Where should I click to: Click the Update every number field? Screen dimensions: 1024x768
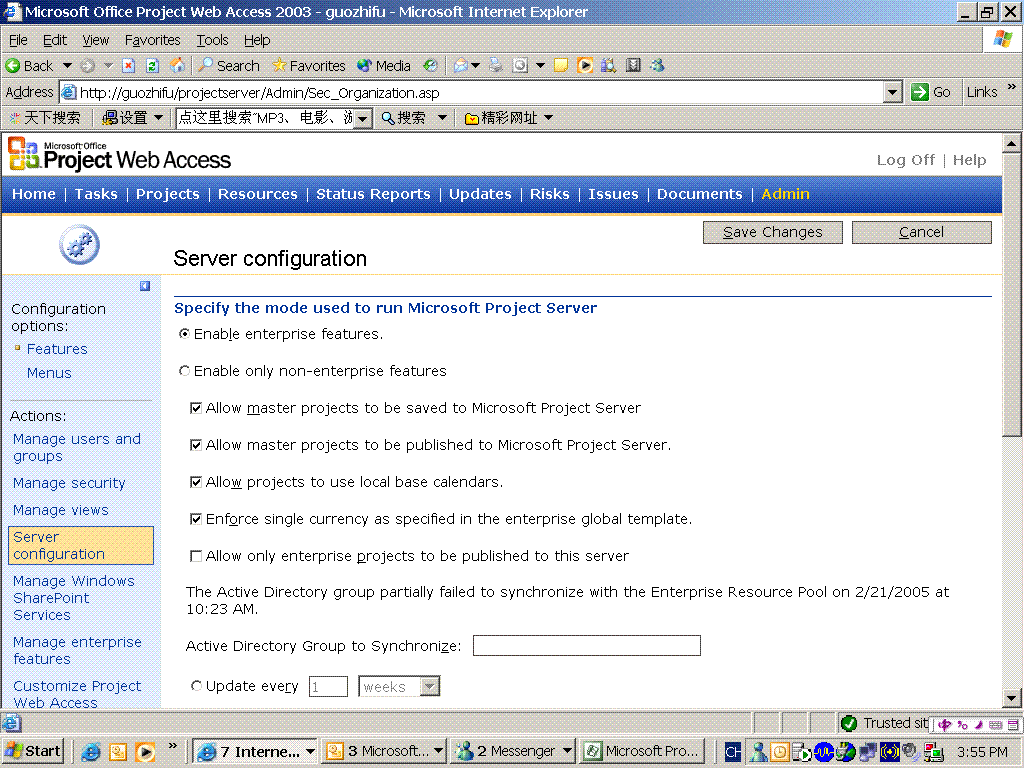point(328,686)
